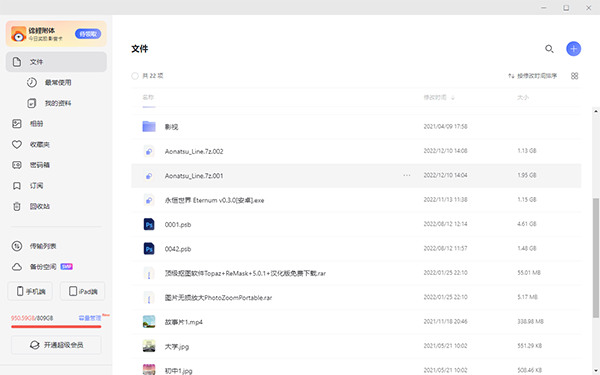
Task: Open the sort by modified time dropdown
Action: (532, 76)
